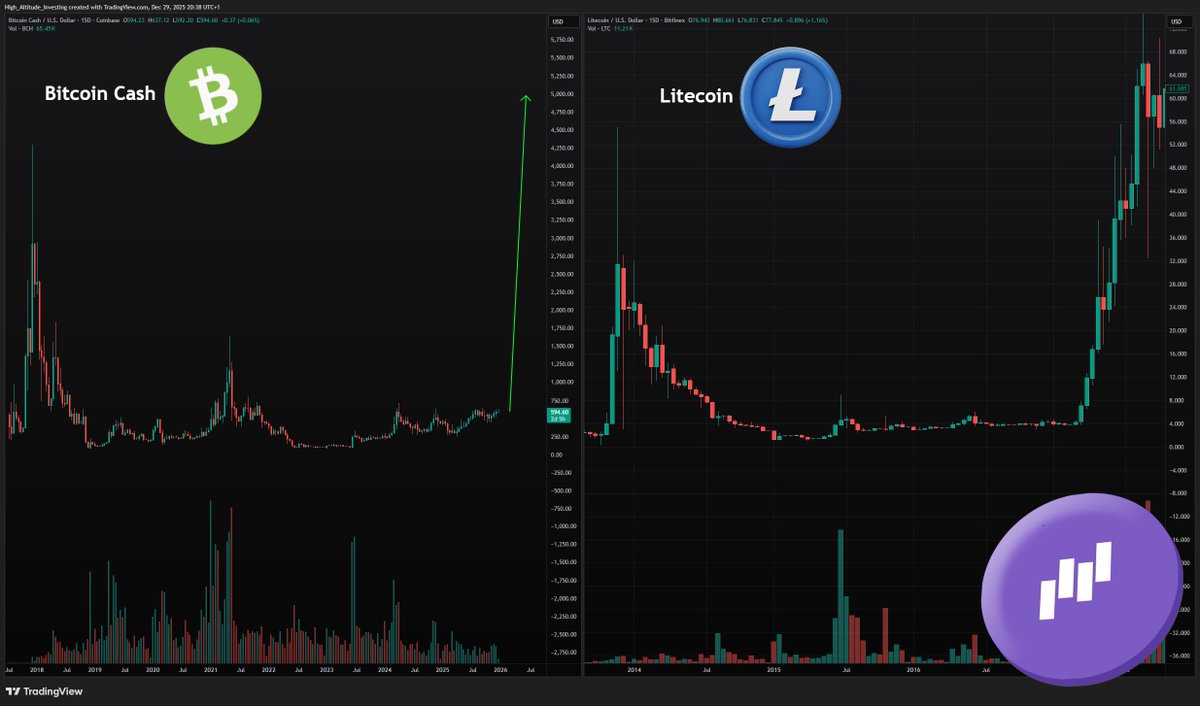Click 2026 on the Bitcoin Cash time axis
This screenshot has width=1200, height=706.
coord(499,670)
